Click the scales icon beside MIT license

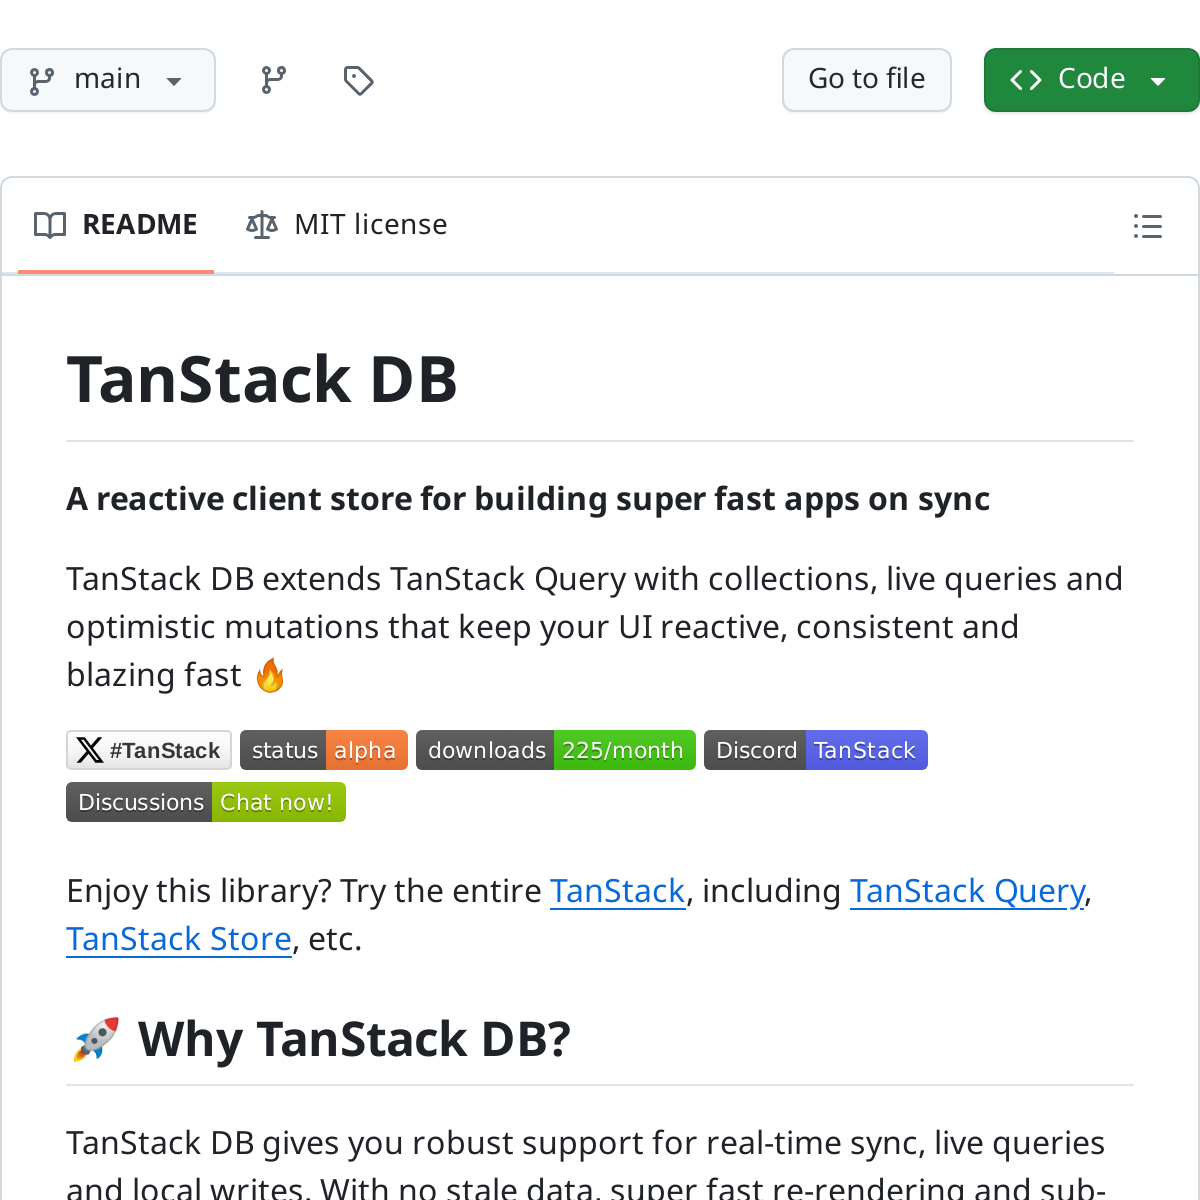[260, 224]
